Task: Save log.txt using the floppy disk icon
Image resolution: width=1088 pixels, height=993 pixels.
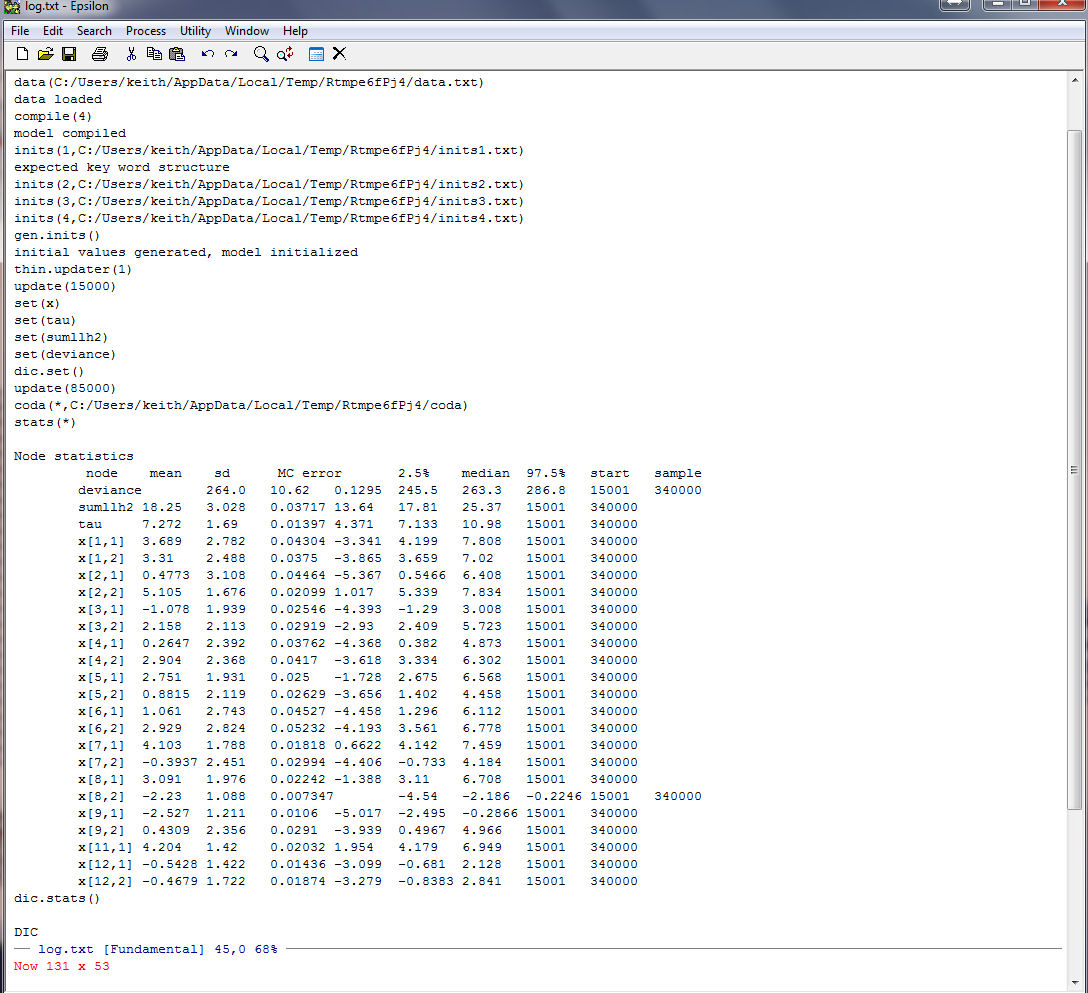Action: (69, 54)
